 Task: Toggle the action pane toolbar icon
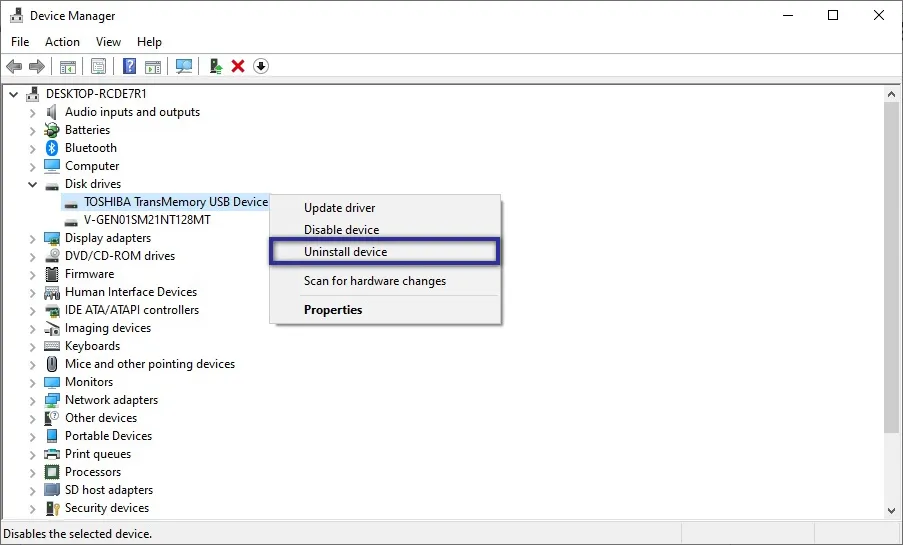coord(153,66)
